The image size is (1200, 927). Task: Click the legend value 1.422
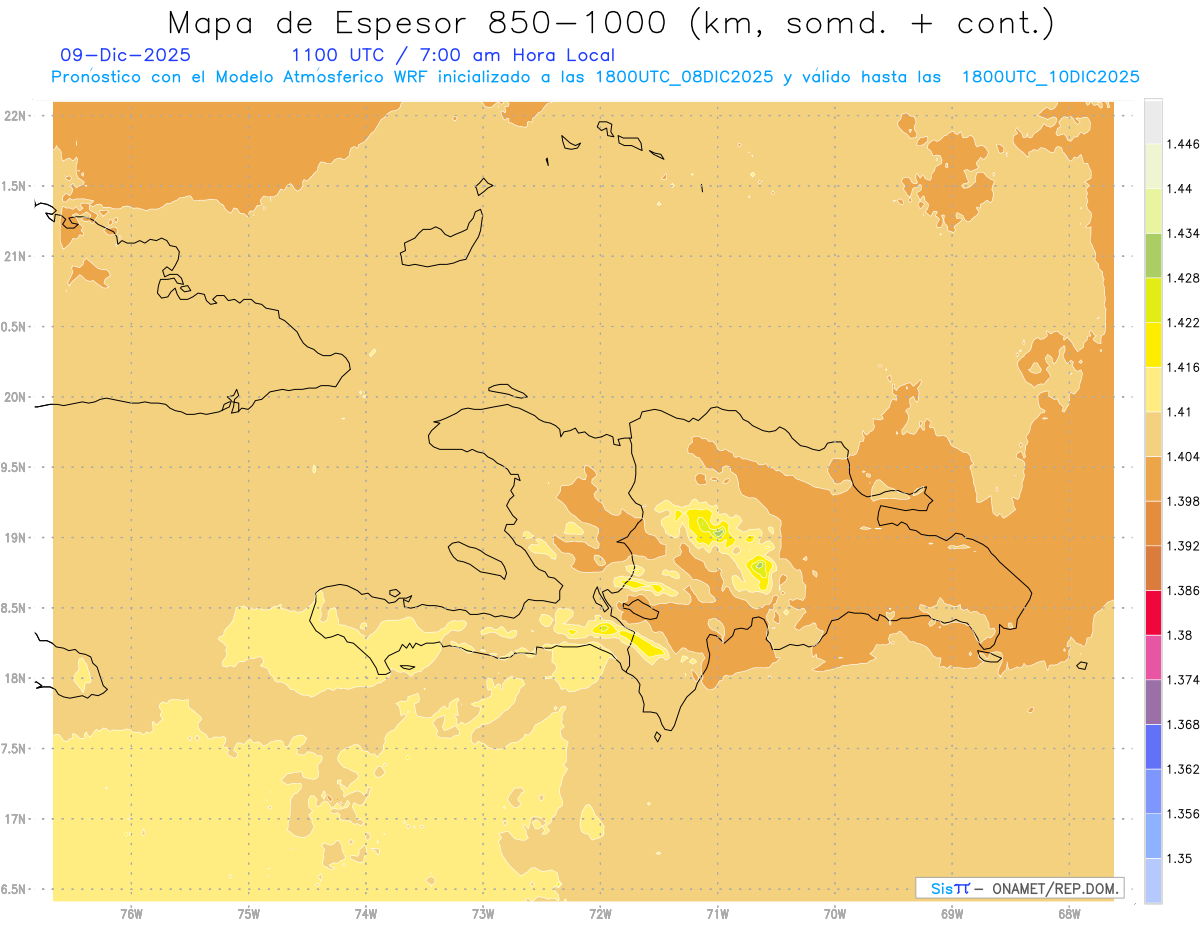[1182, 322]
